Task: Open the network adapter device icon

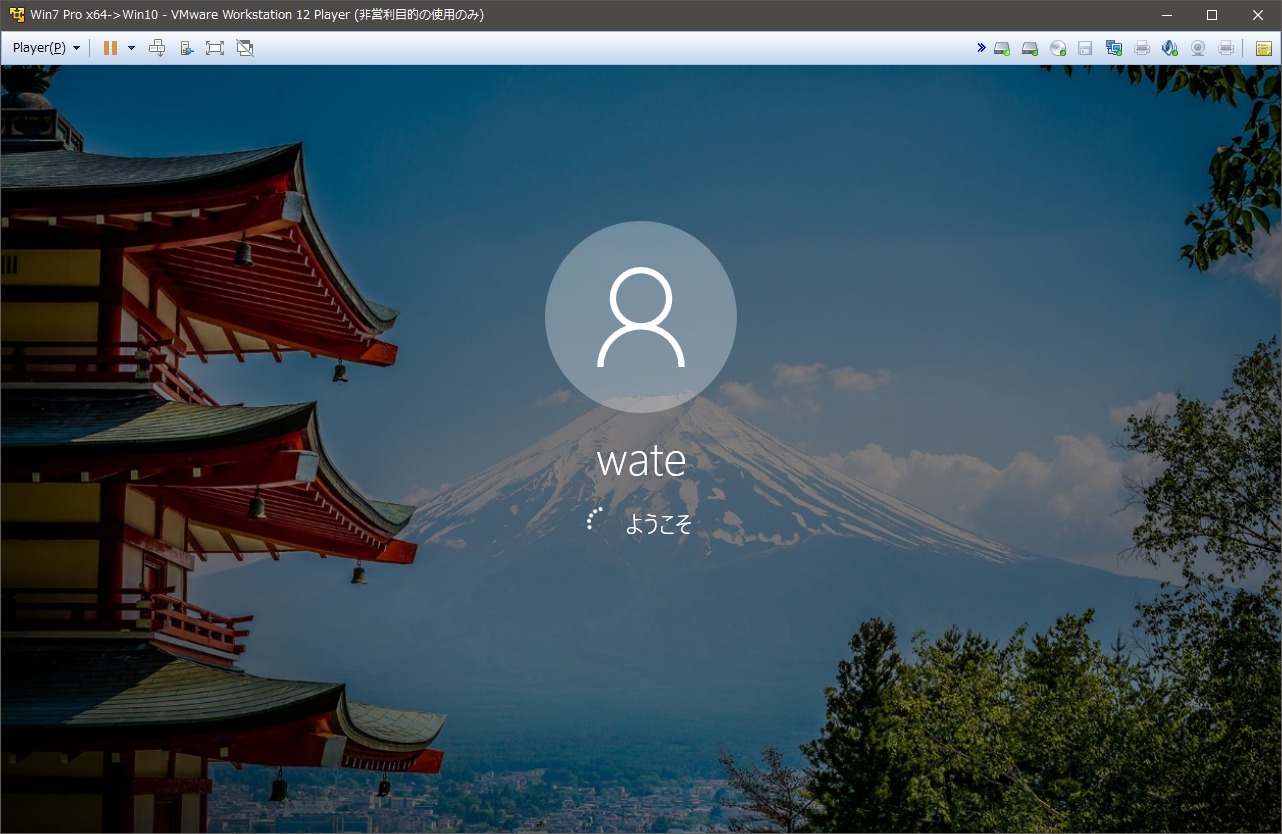Action: click(1113, 48)
